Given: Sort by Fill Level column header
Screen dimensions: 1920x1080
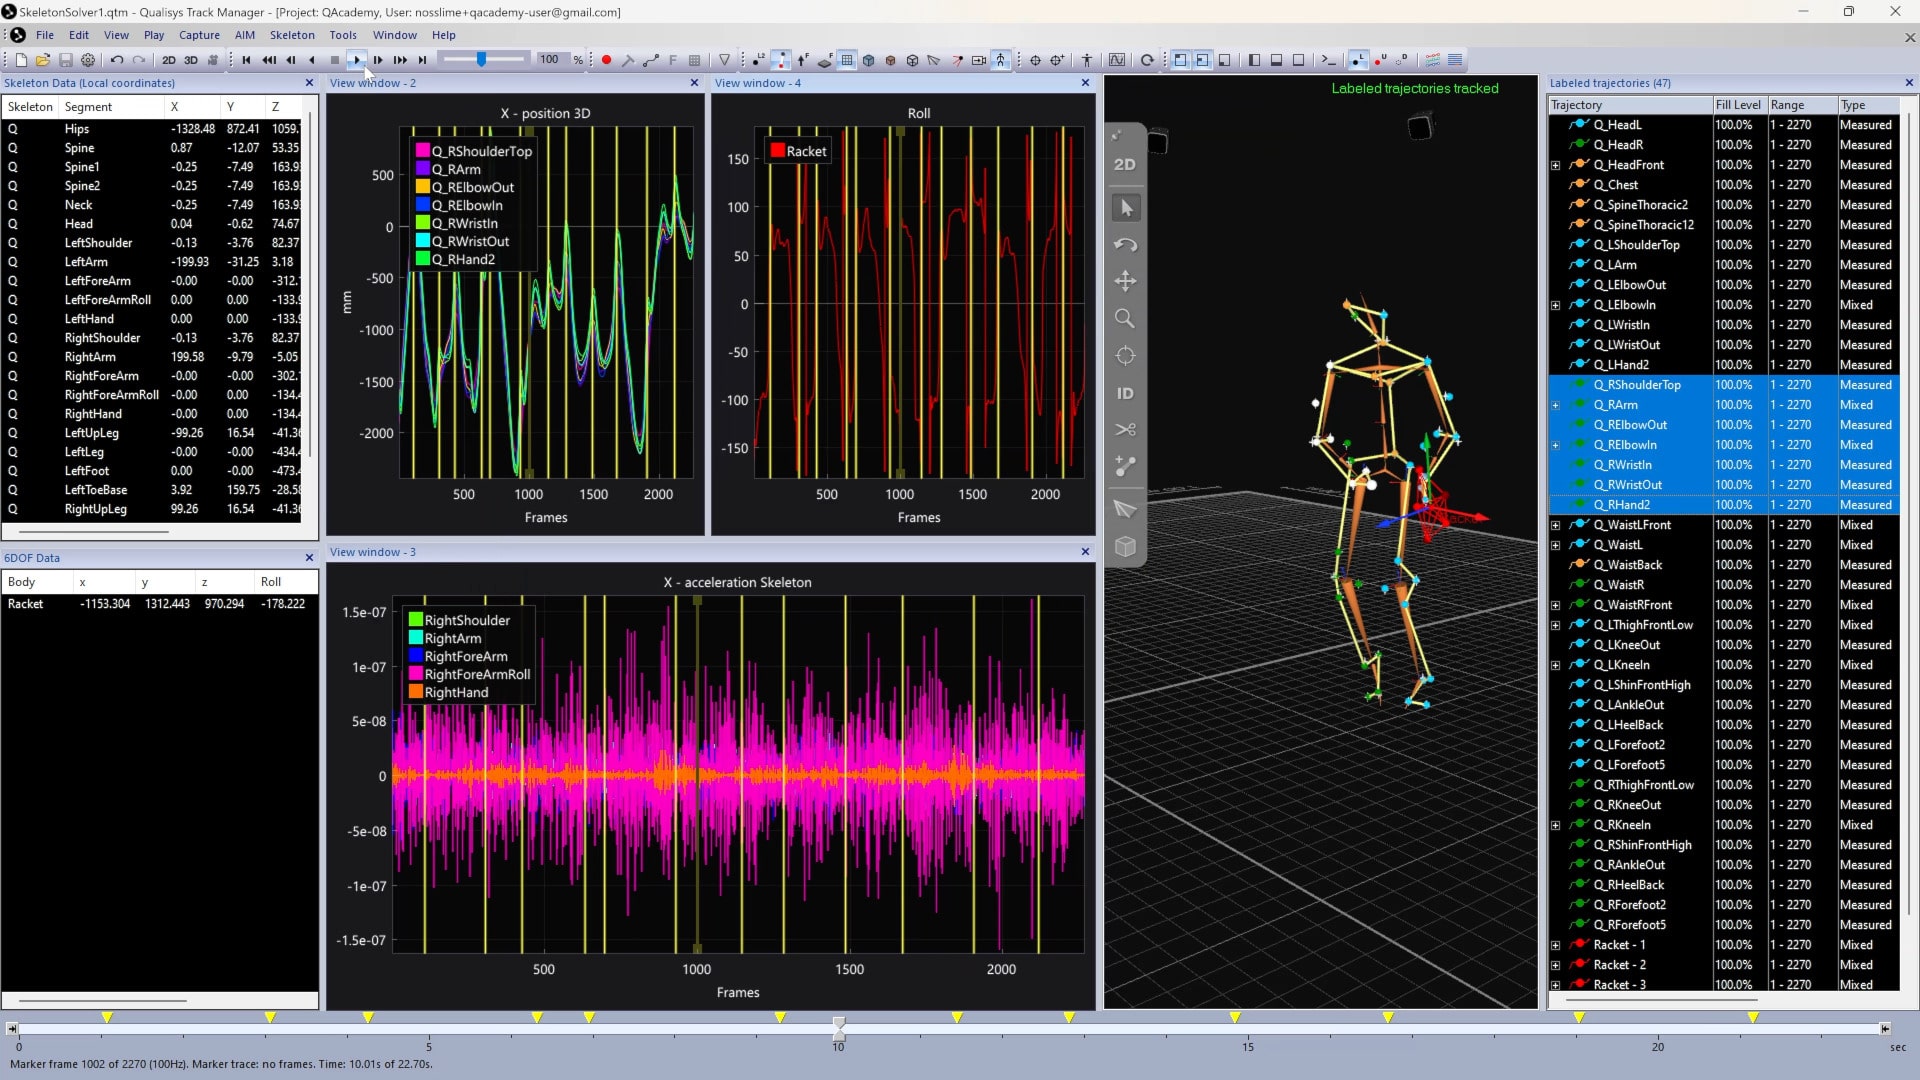Looking at the screenshot, I should pos(1738,105).
